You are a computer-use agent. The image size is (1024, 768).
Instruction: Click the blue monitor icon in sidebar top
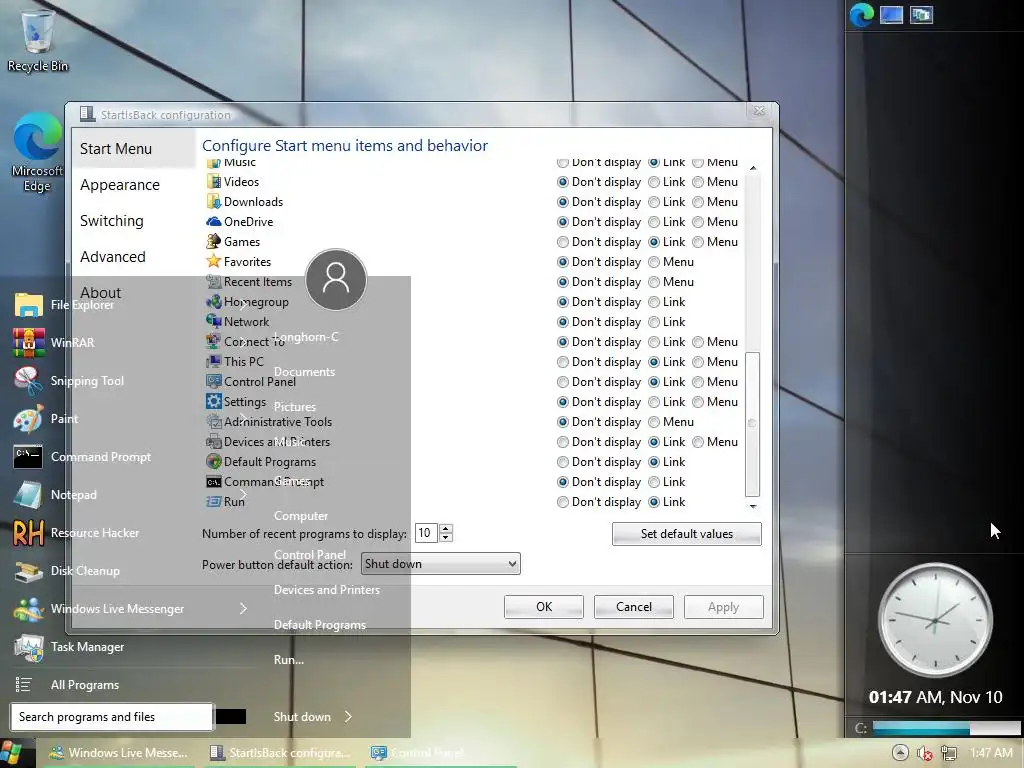pos(891,14)
